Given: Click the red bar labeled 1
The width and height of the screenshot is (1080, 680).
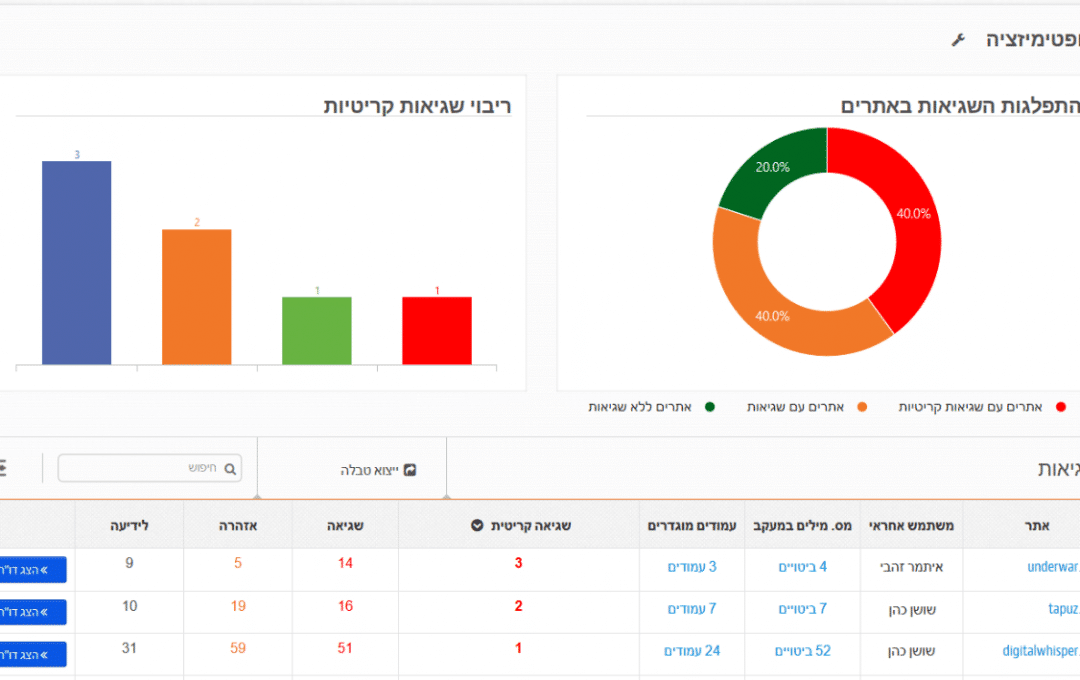Looking at the screenshot, I should [x=437, y=331].
